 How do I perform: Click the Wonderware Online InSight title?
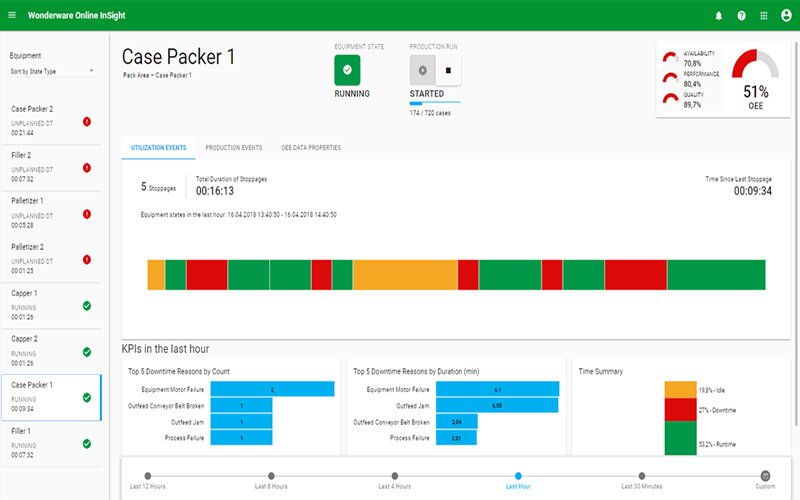[77, 15]
